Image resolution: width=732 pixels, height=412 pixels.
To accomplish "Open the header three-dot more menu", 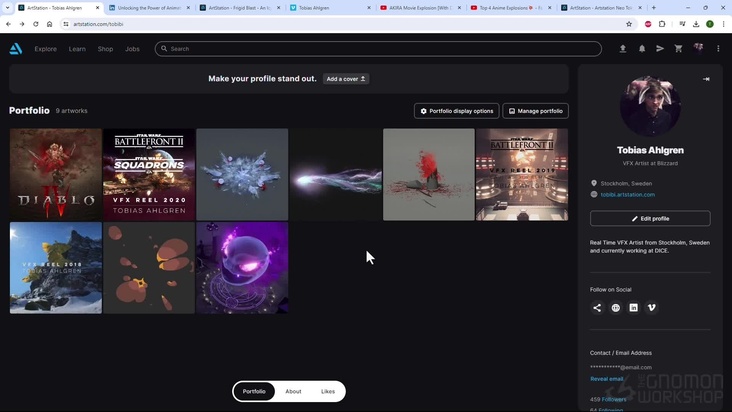I will (x=718, y=48).
